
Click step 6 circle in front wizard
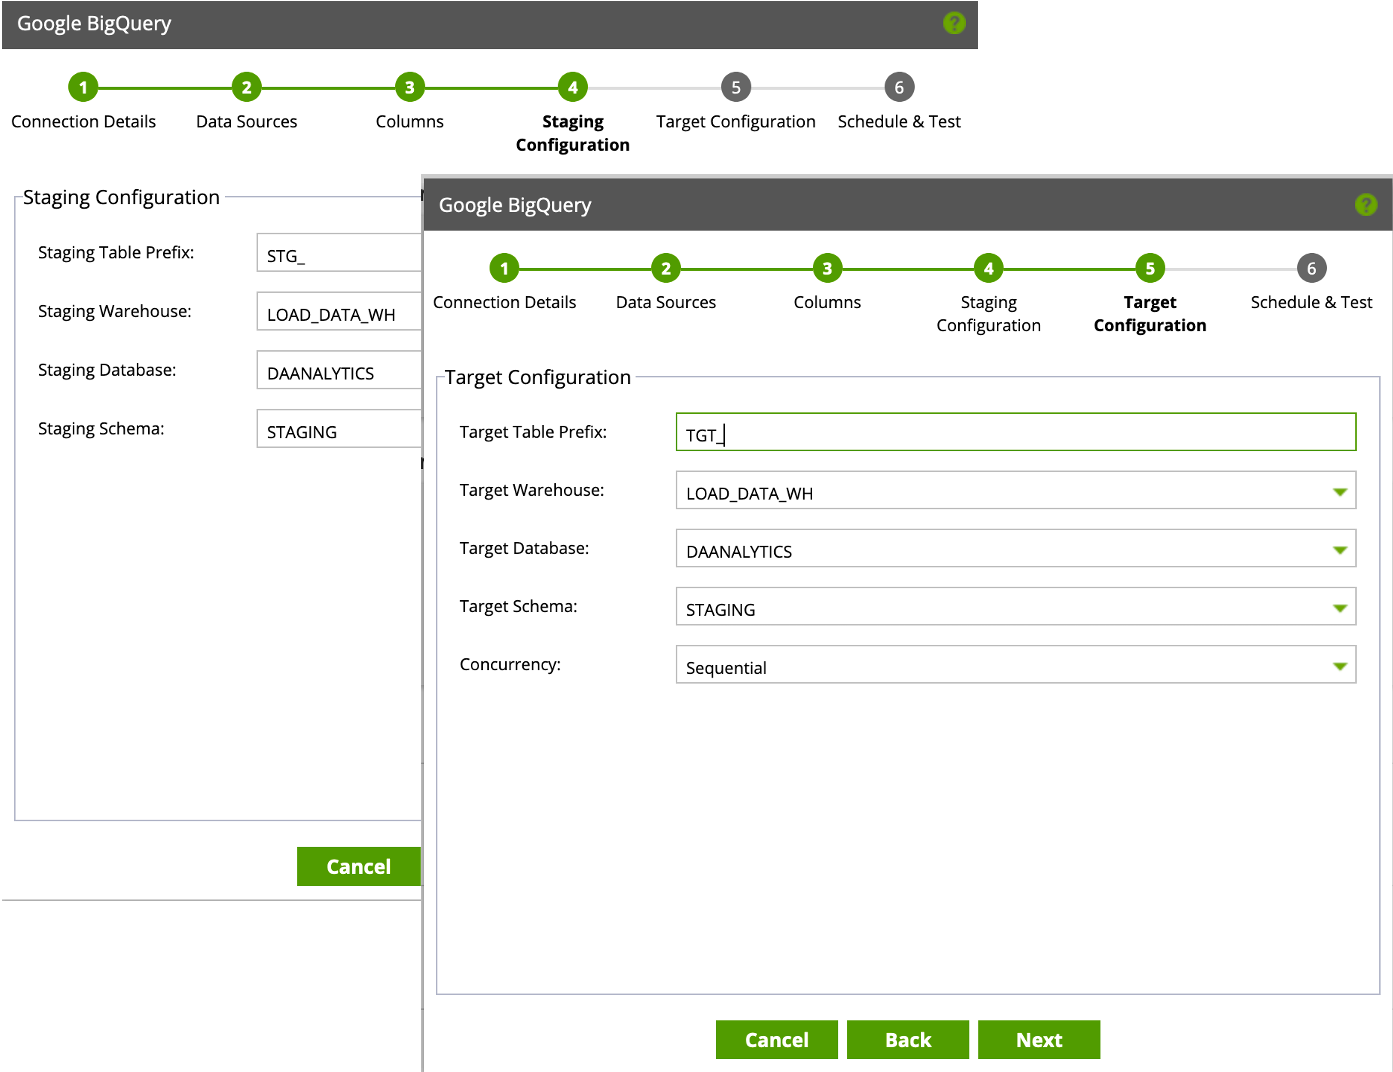point(1312,268)
